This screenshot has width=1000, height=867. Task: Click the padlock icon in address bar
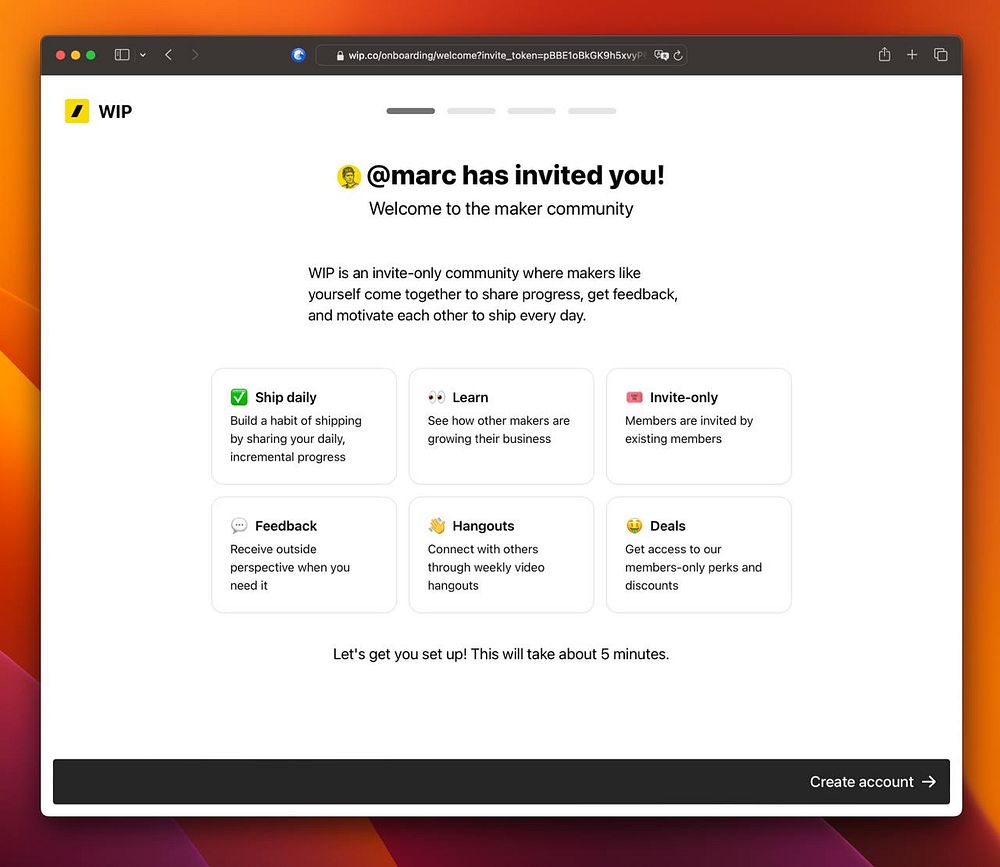click(x=340, y=56)
